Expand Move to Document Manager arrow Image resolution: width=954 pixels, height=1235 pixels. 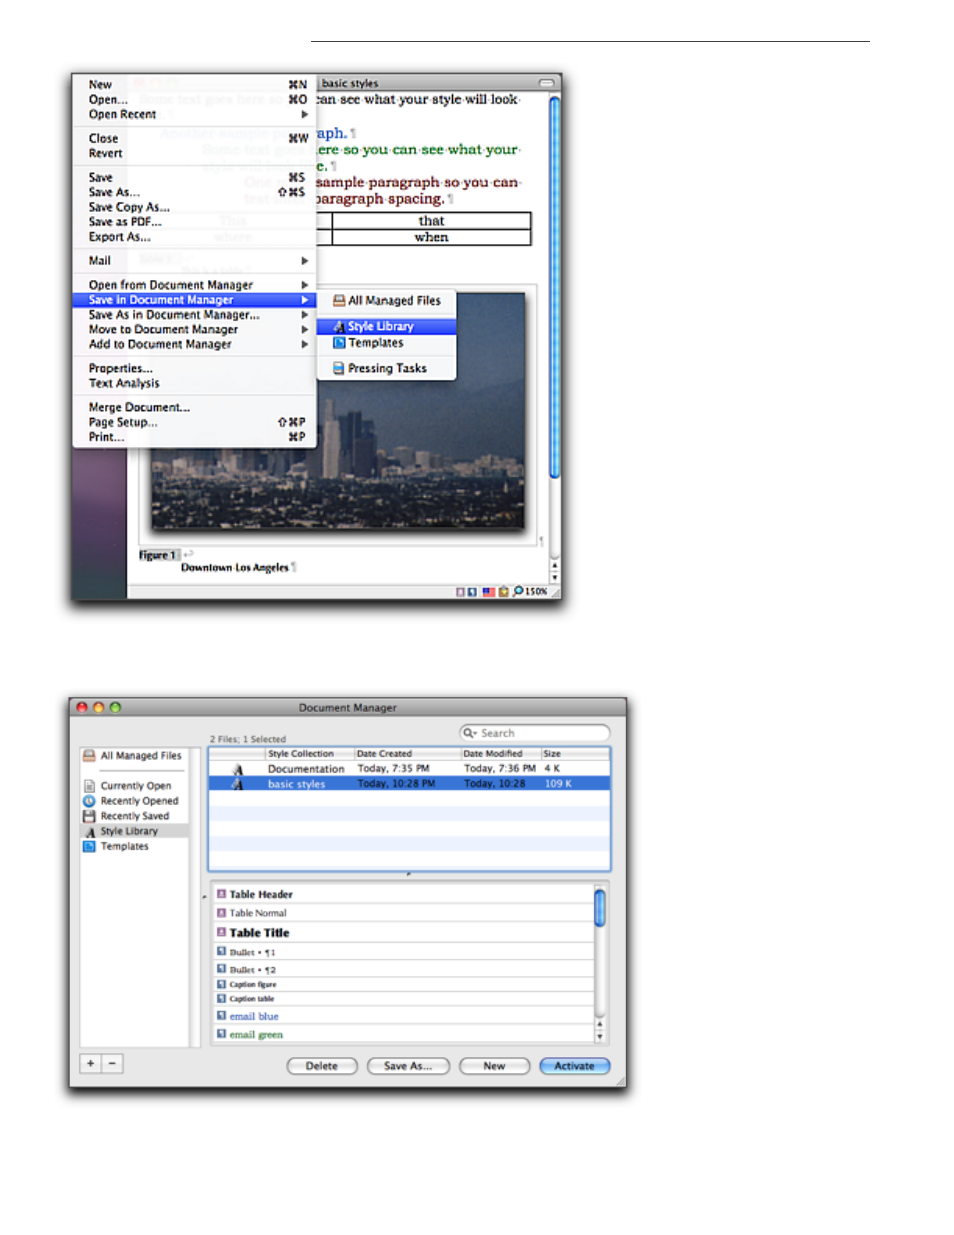tap(304, 329)
